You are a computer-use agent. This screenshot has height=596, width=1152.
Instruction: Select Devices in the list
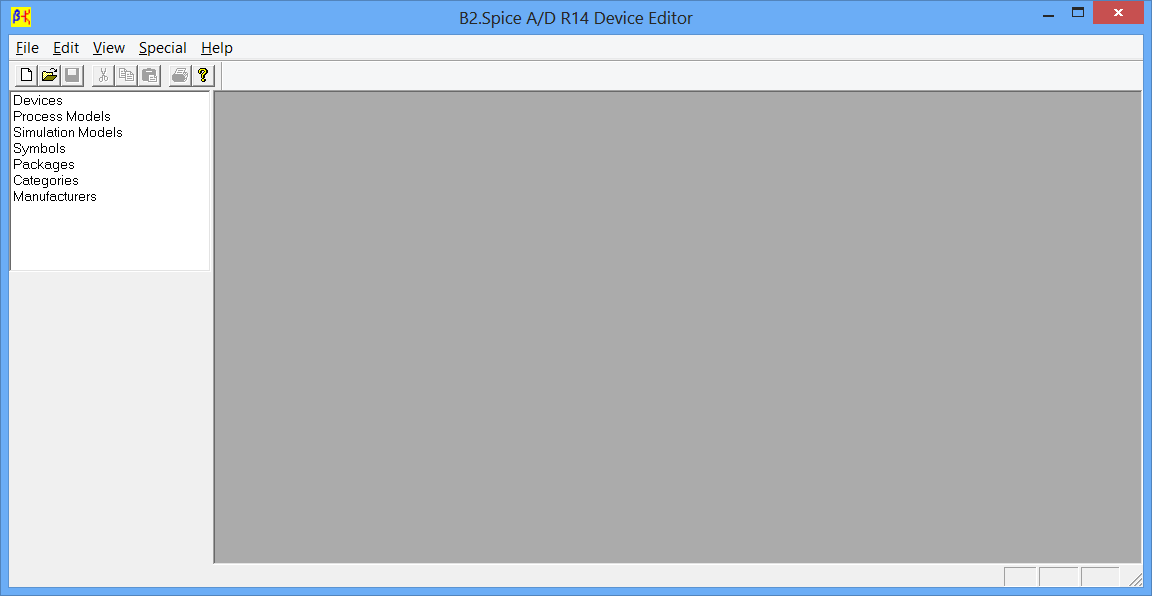point(38,100)
